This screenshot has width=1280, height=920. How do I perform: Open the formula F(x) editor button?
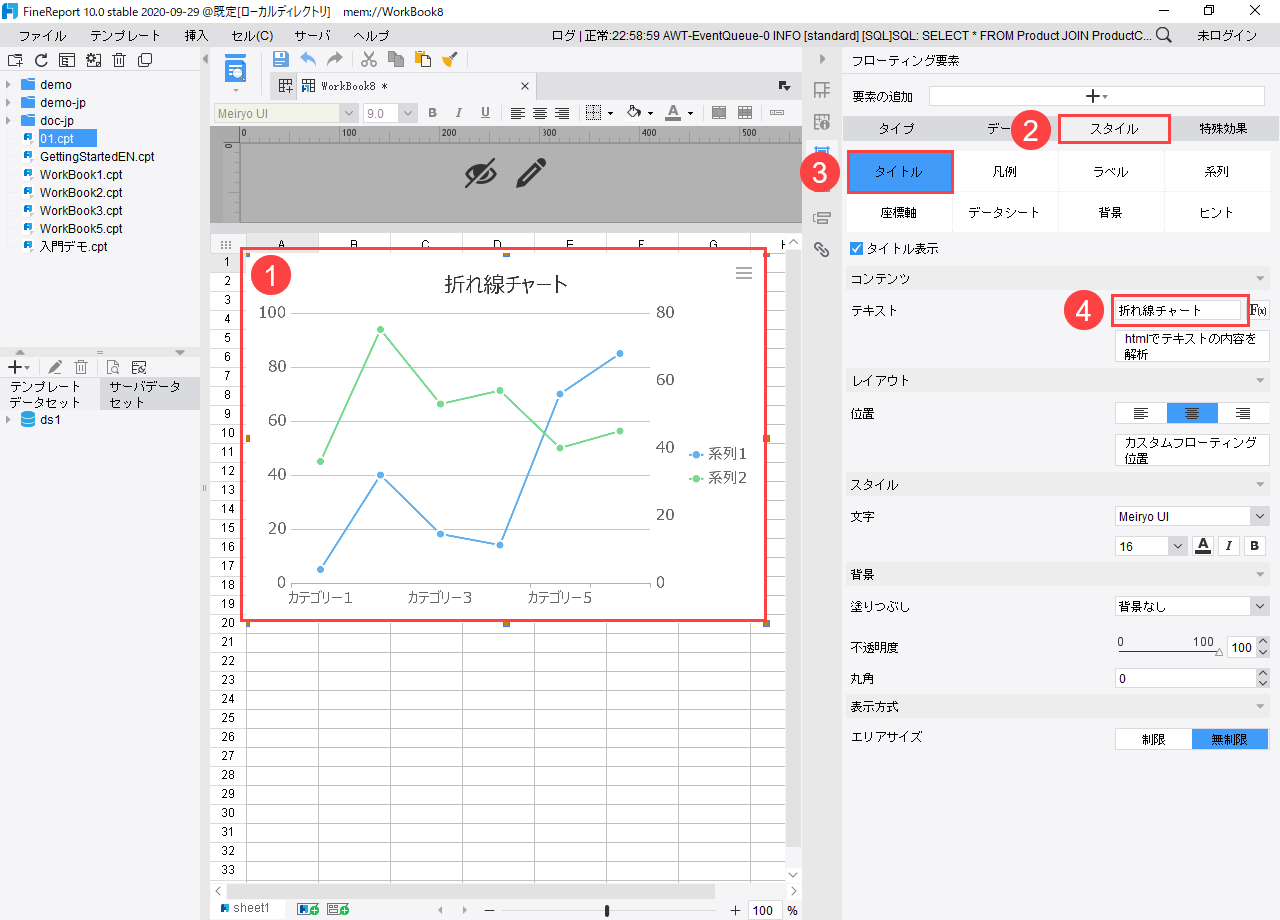pyautogui.click(x=1260, y=310)
